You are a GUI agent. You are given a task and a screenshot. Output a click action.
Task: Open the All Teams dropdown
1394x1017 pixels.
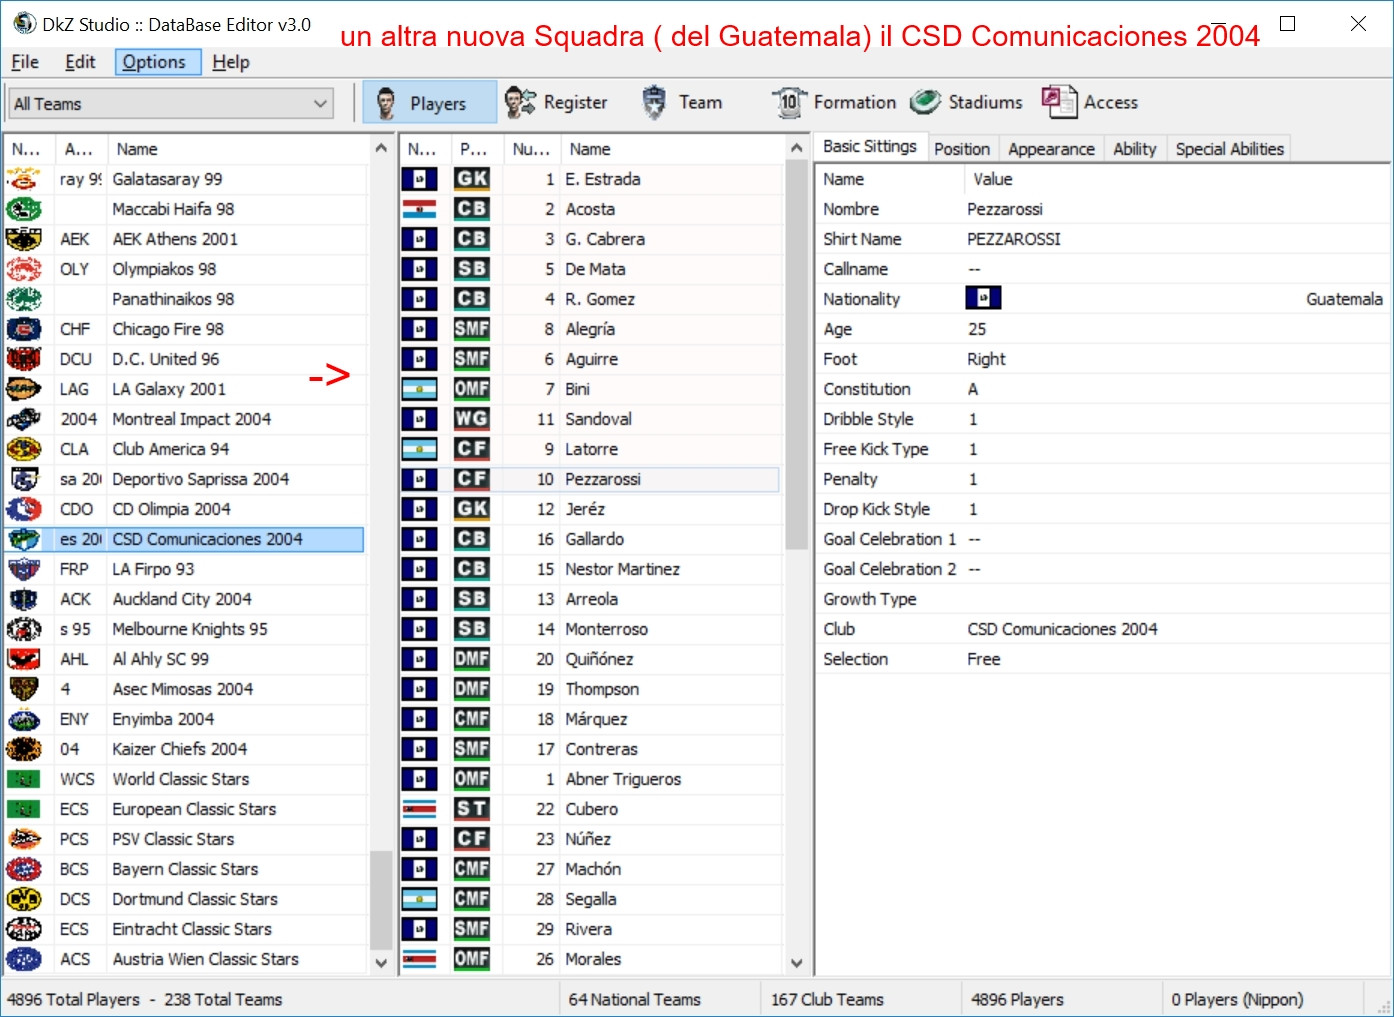tap(170, 104)
